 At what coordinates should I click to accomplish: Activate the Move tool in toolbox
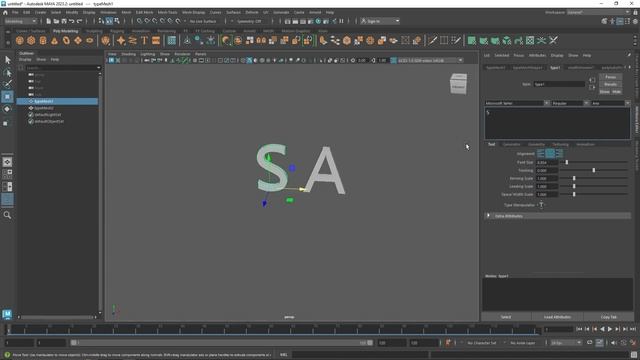click(x=7, y=97)
